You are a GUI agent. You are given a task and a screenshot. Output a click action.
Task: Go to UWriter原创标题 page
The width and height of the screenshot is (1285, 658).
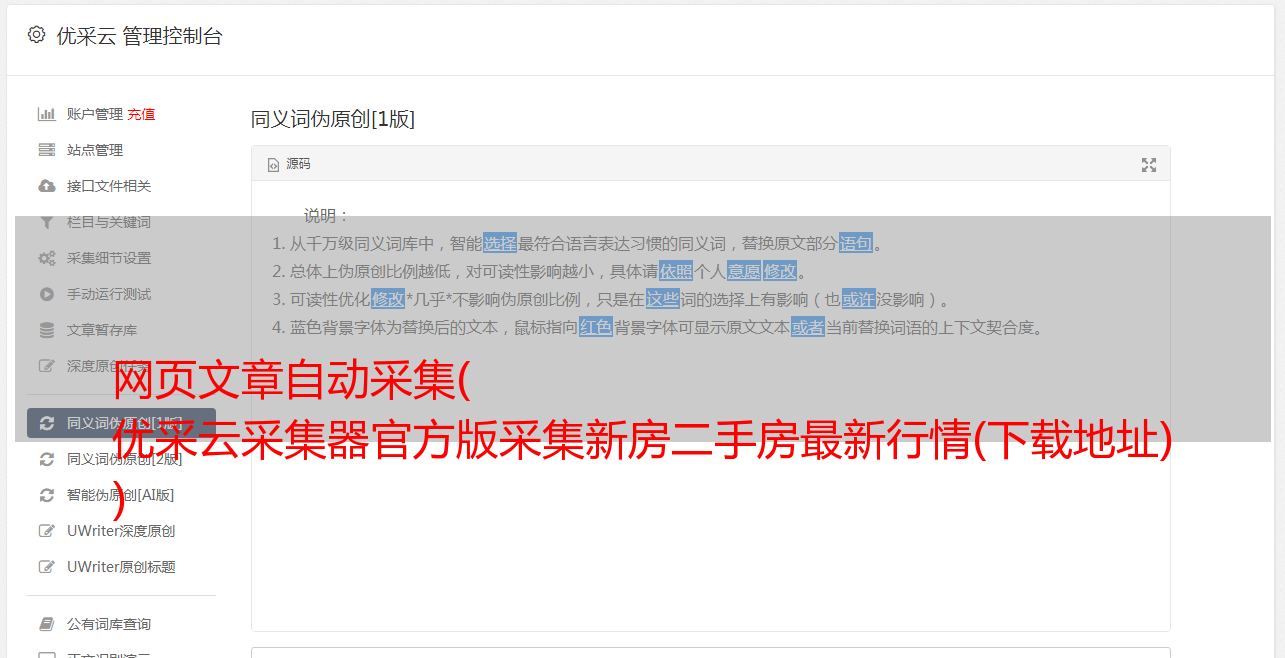coord(121,567)
